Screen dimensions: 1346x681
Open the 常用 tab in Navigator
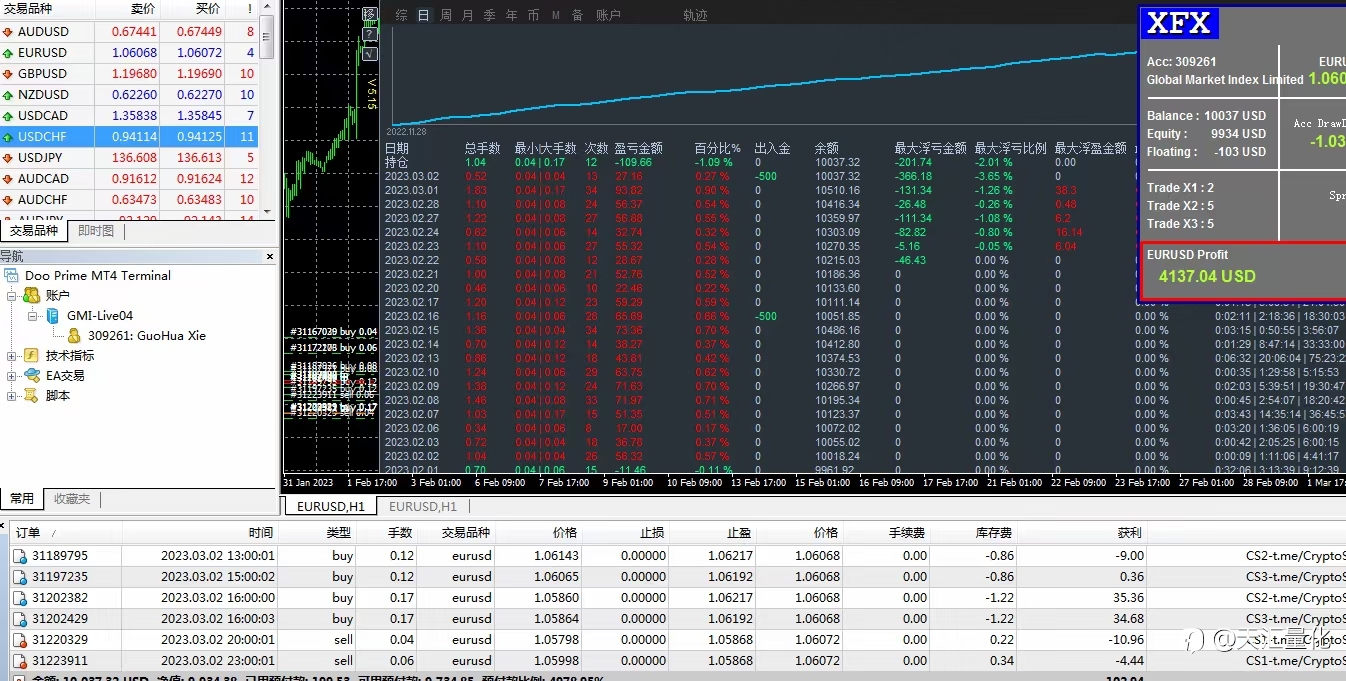coord(21,498)
